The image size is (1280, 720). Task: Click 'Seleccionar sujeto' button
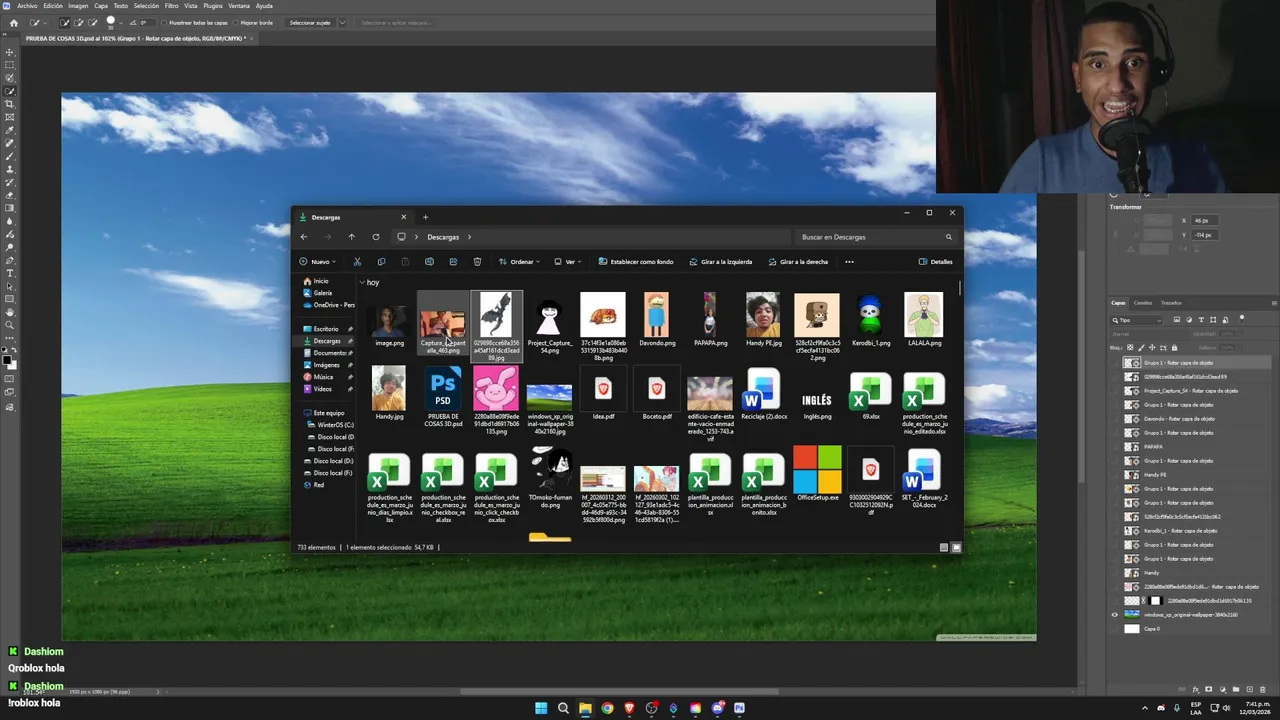310,22
